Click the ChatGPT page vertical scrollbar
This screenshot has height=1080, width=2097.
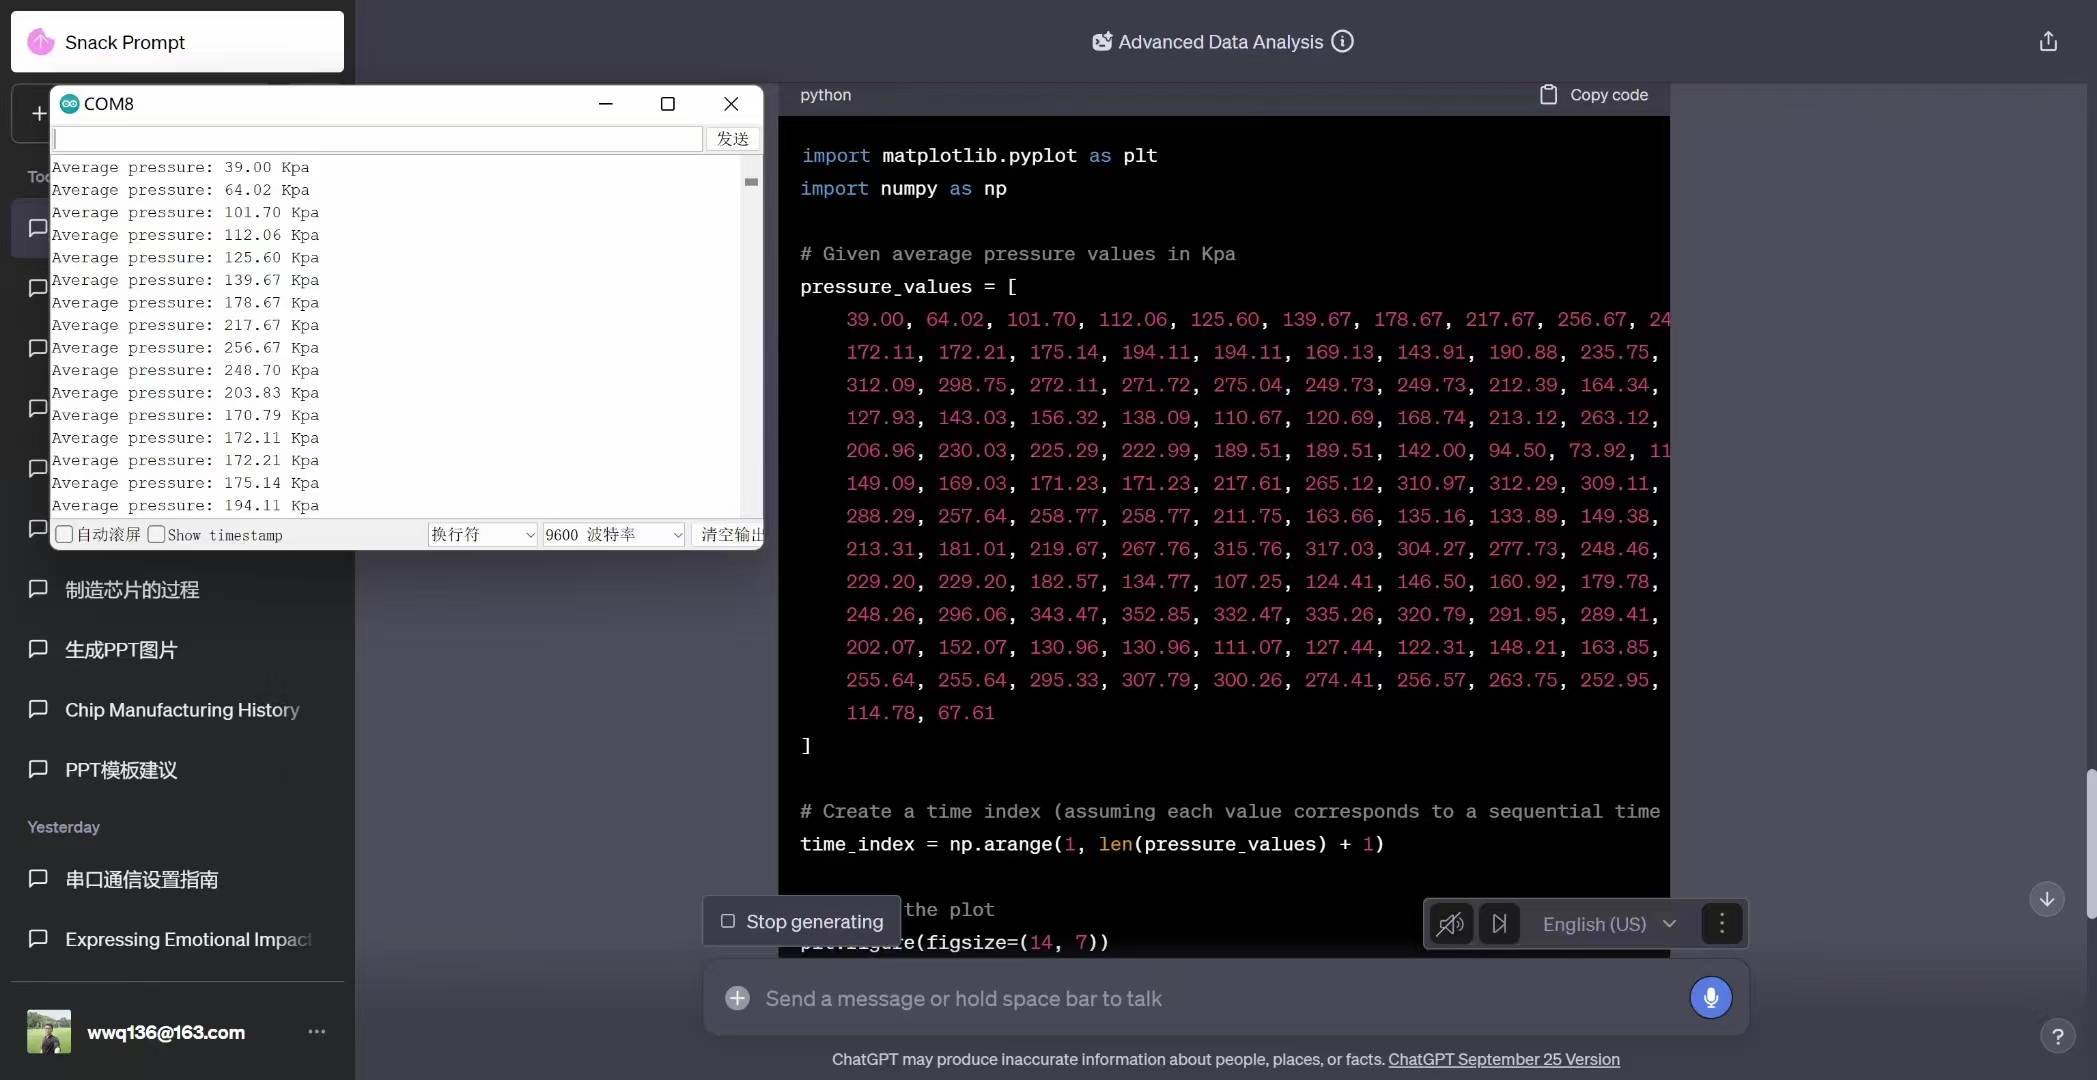pos(2091,843)
